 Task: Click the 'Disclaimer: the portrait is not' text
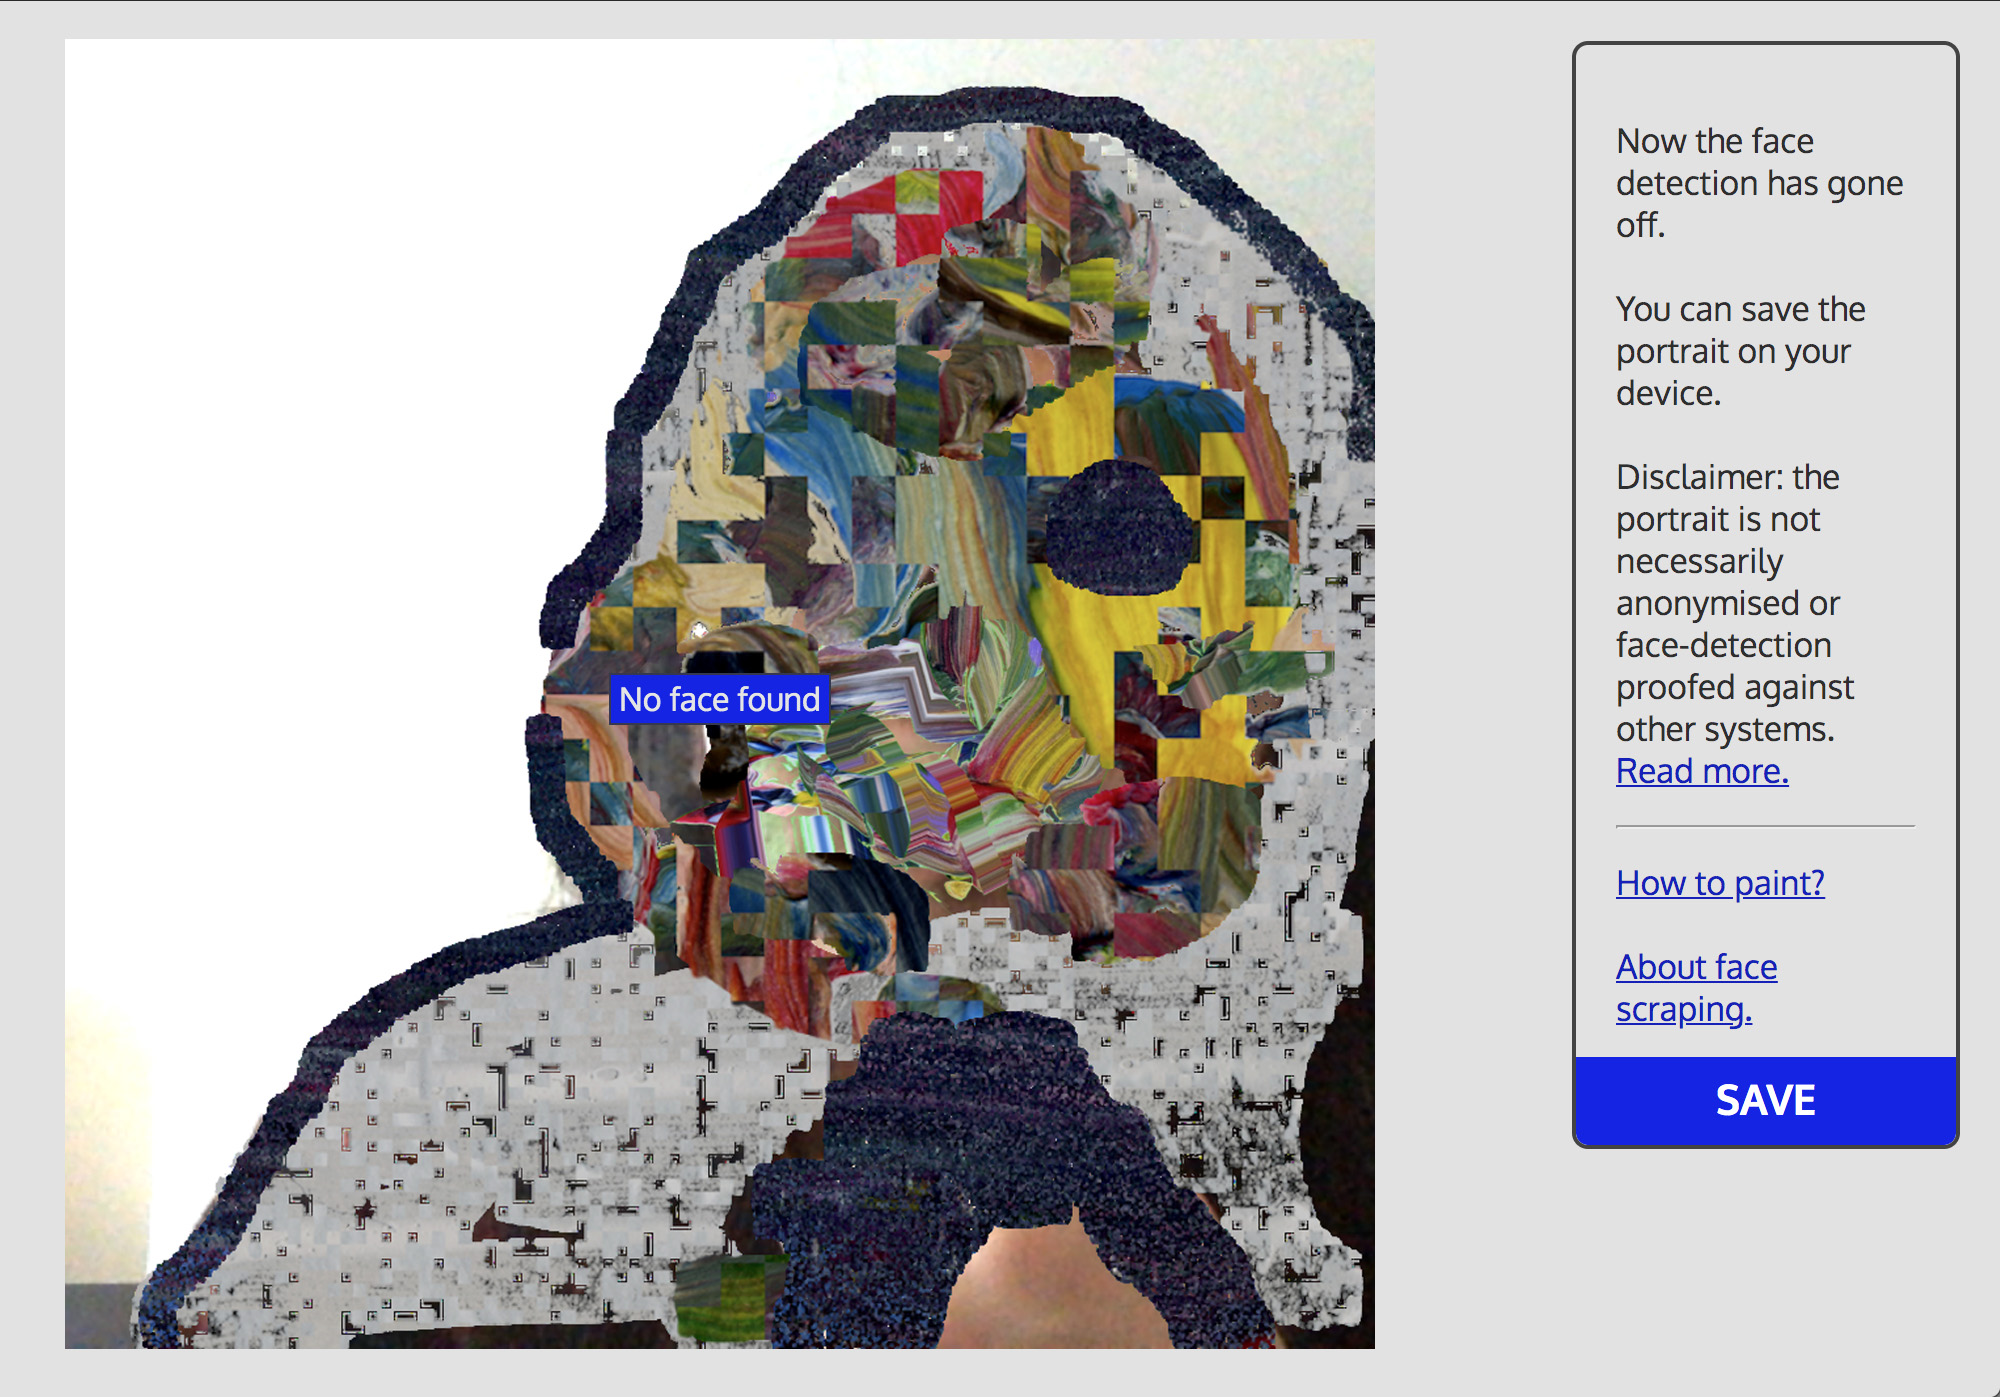(x=1734, y=603)
